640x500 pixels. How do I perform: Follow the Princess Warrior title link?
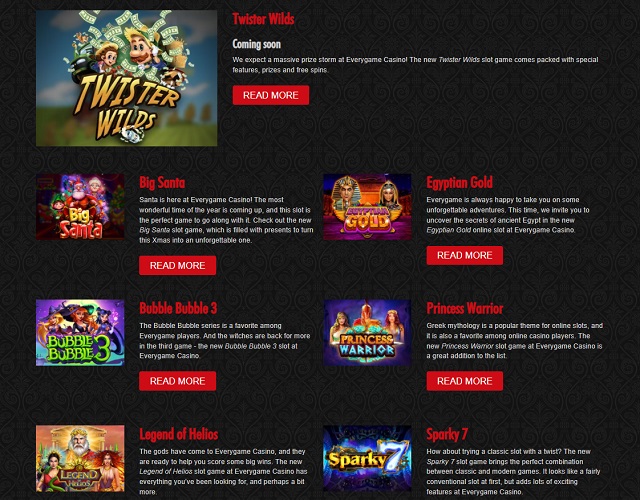coord(465,308)
